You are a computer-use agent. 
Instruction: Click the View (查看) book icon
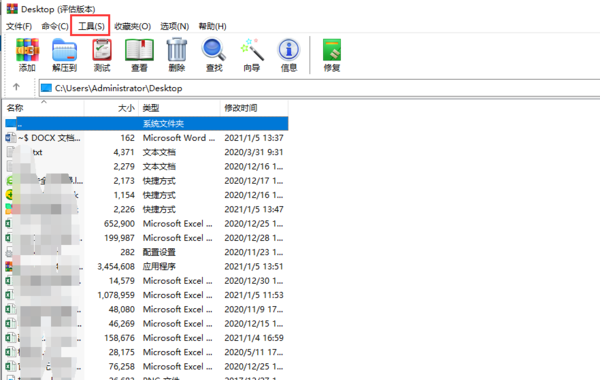pyautogui.click(x=139, y=50)
